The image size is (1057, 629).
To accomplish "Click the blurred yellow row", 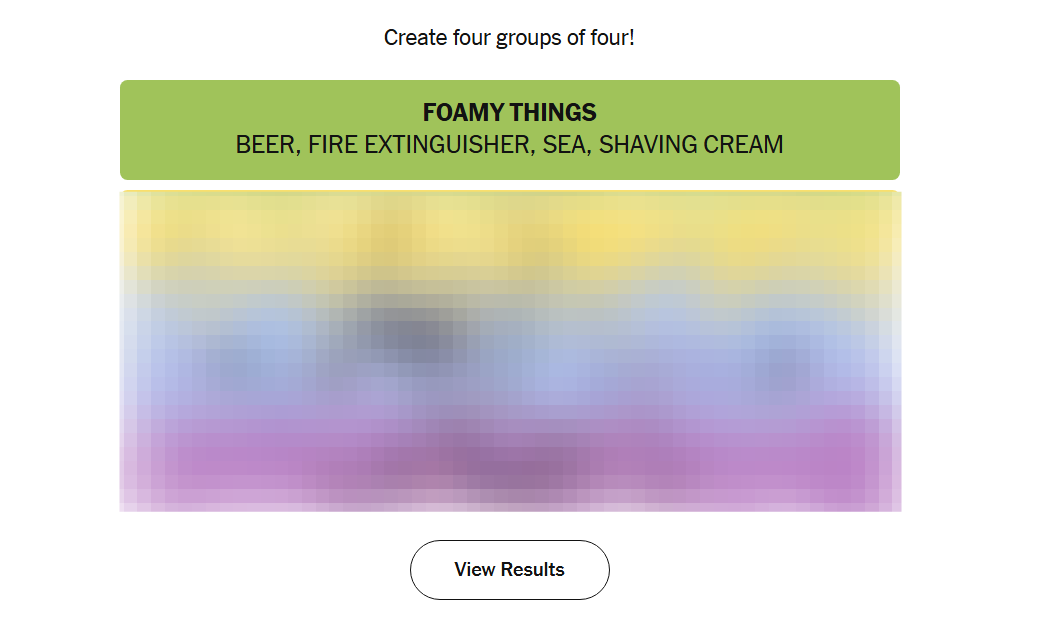I will [x=509, y=230].
